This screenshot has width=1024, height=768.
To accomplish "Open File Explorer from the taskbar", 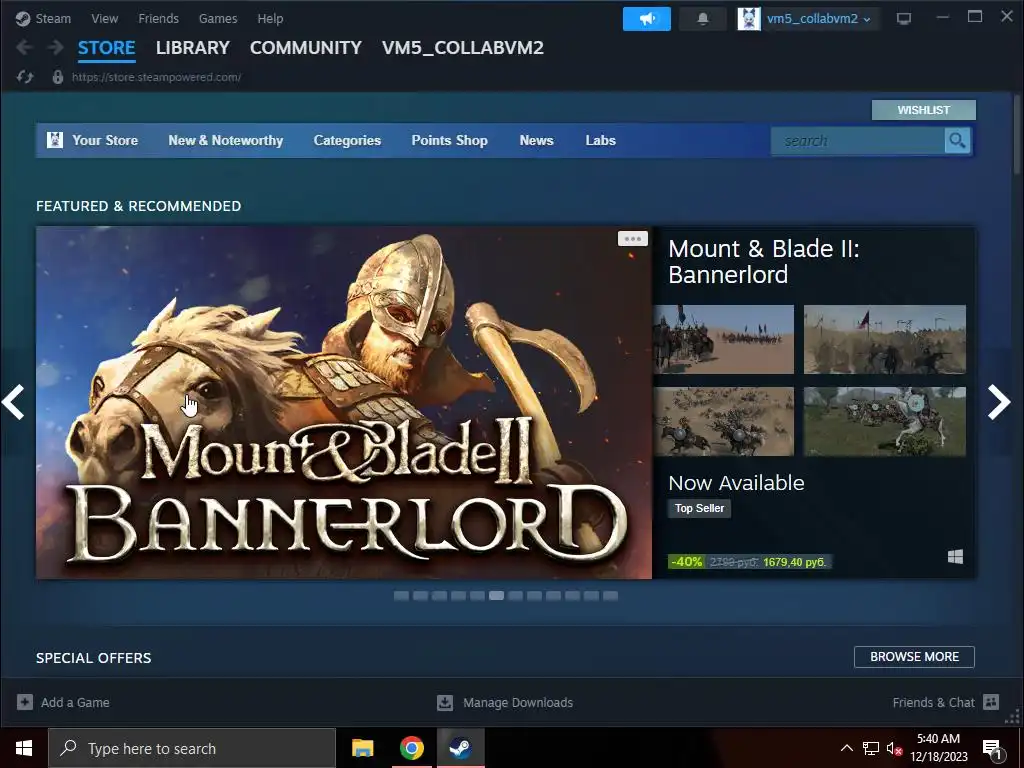I will (362, 748).
